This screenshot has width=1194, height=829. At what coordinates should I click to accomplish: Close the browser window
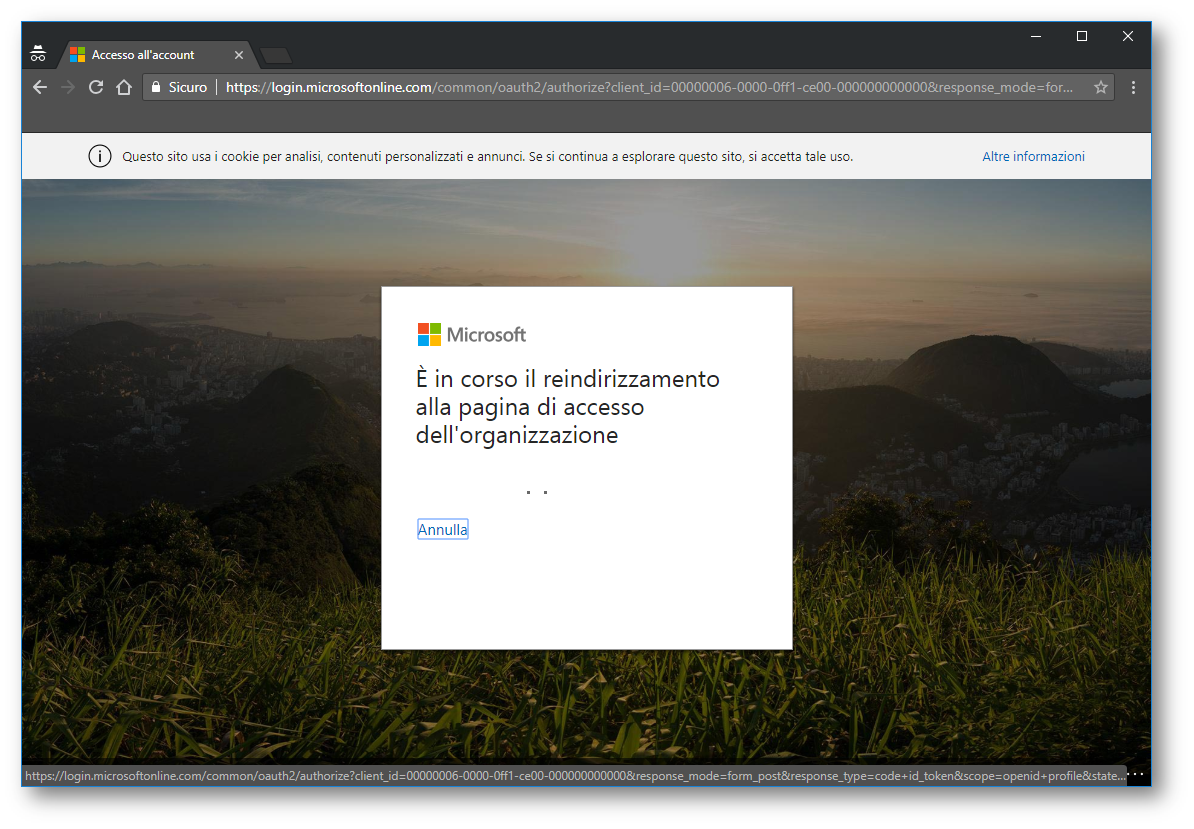(x=1128, y=37)
